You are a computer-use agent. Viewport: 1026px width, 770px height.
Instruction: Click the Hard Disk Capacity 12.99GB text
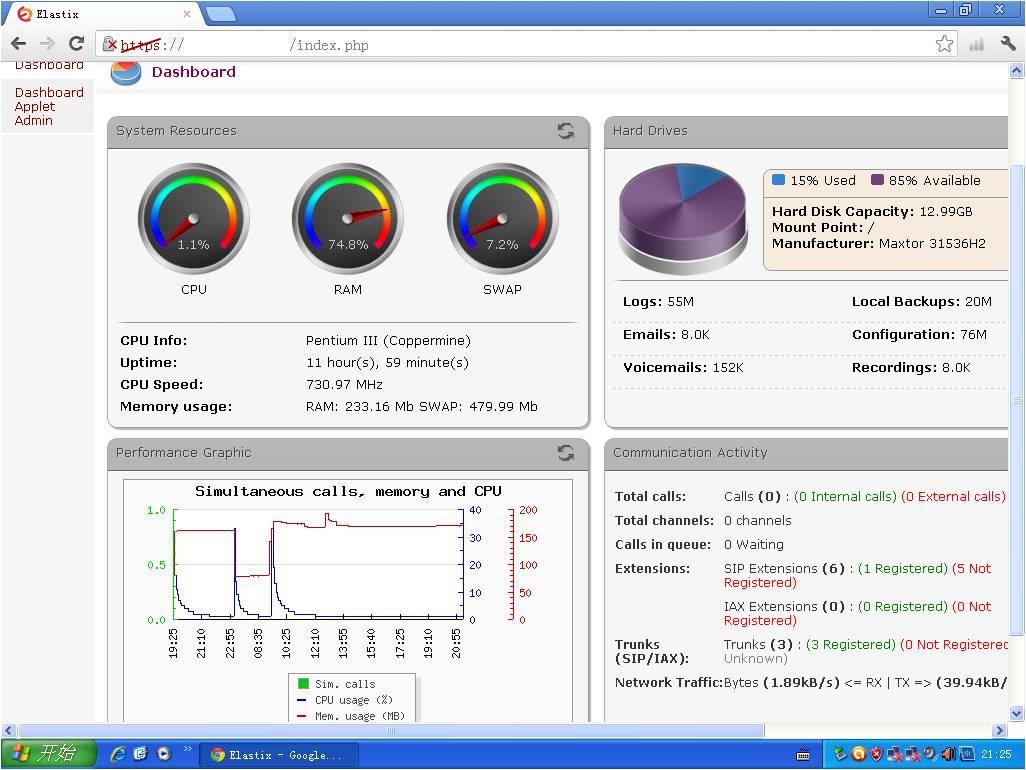point(872,211)
